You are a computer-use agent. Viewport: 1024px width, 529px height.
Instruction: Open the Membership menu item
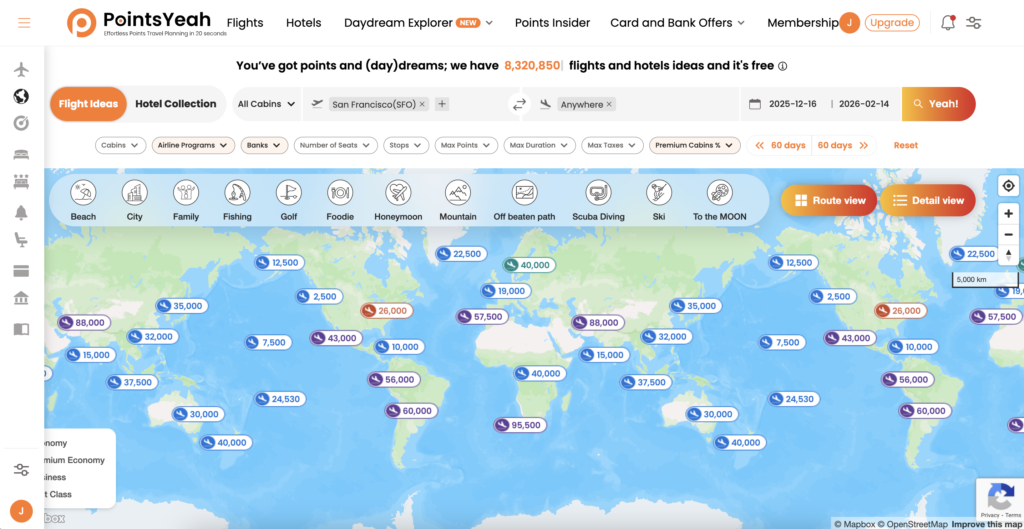pos(803,23)
